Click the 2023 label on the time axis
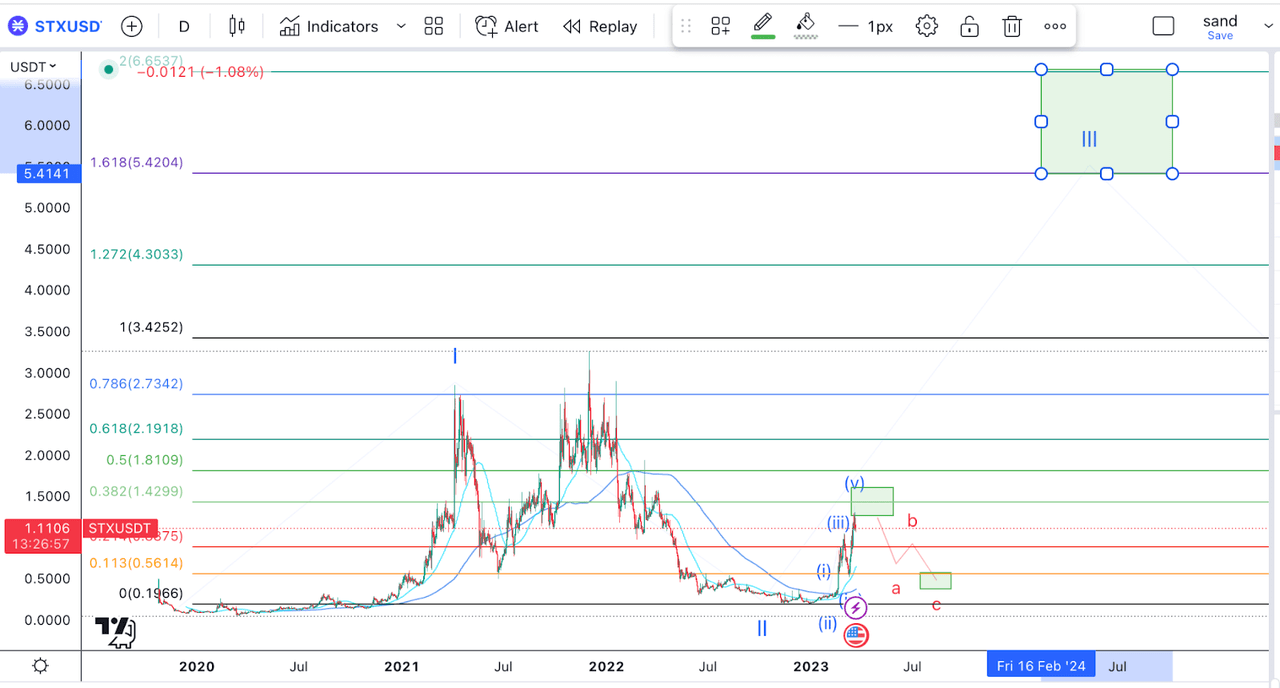1280x688 pixels. pos(811,666)
